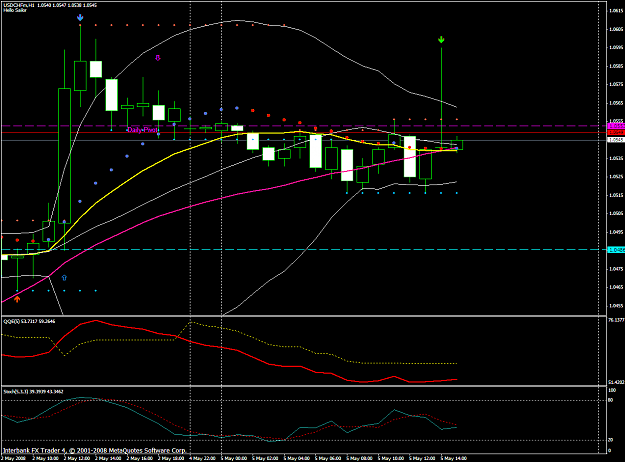Screen dimensions: 625x462
Task: Click the 'Daily Pivot' label on chart
Action: point(142,130)
